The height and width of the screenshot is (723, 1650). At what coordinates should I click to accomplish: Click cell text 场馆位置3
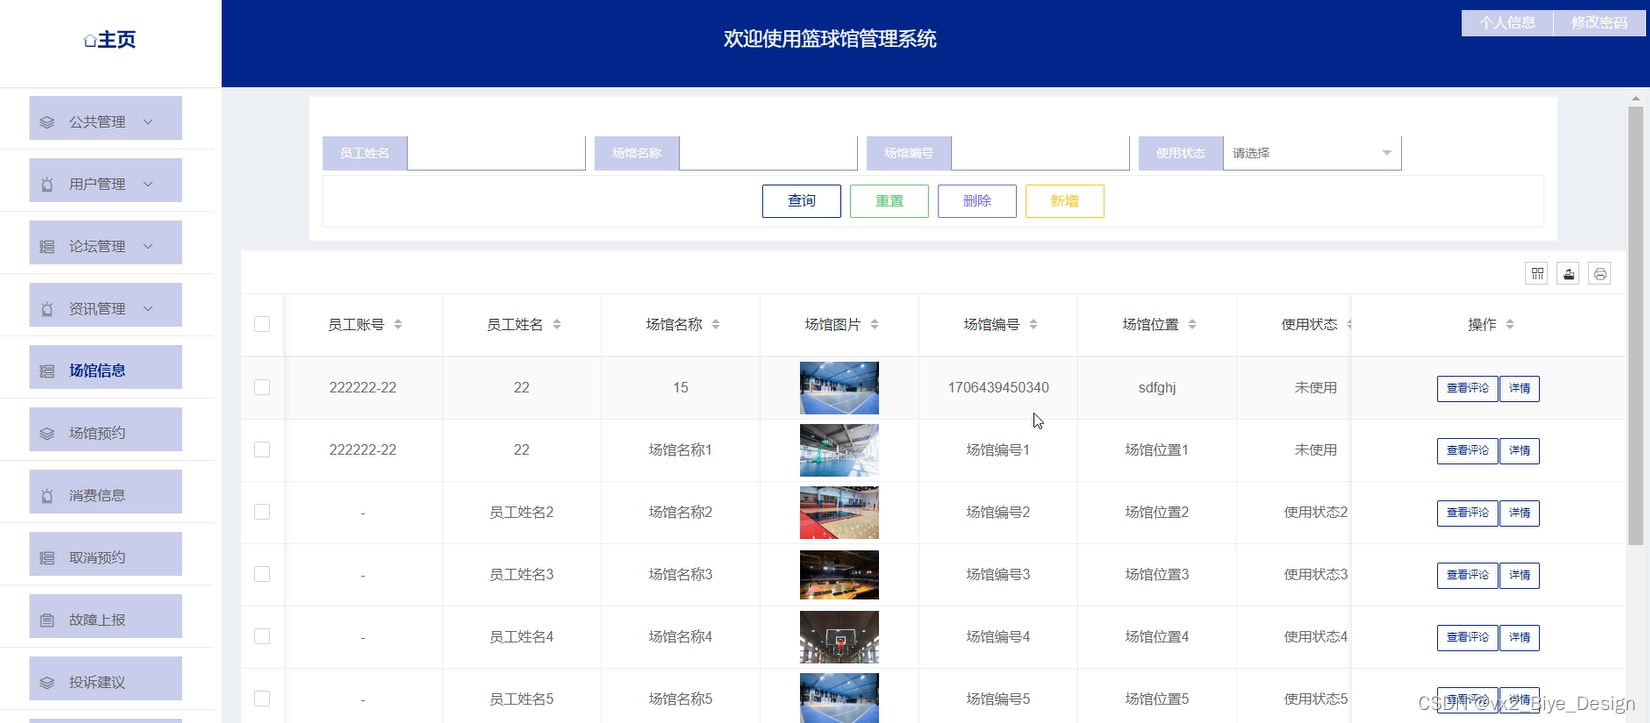1157,575
